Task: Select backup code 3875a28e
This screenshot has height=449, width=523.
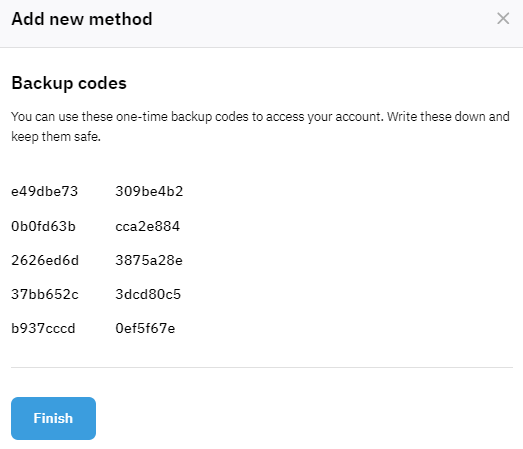Action: point(149,261)
